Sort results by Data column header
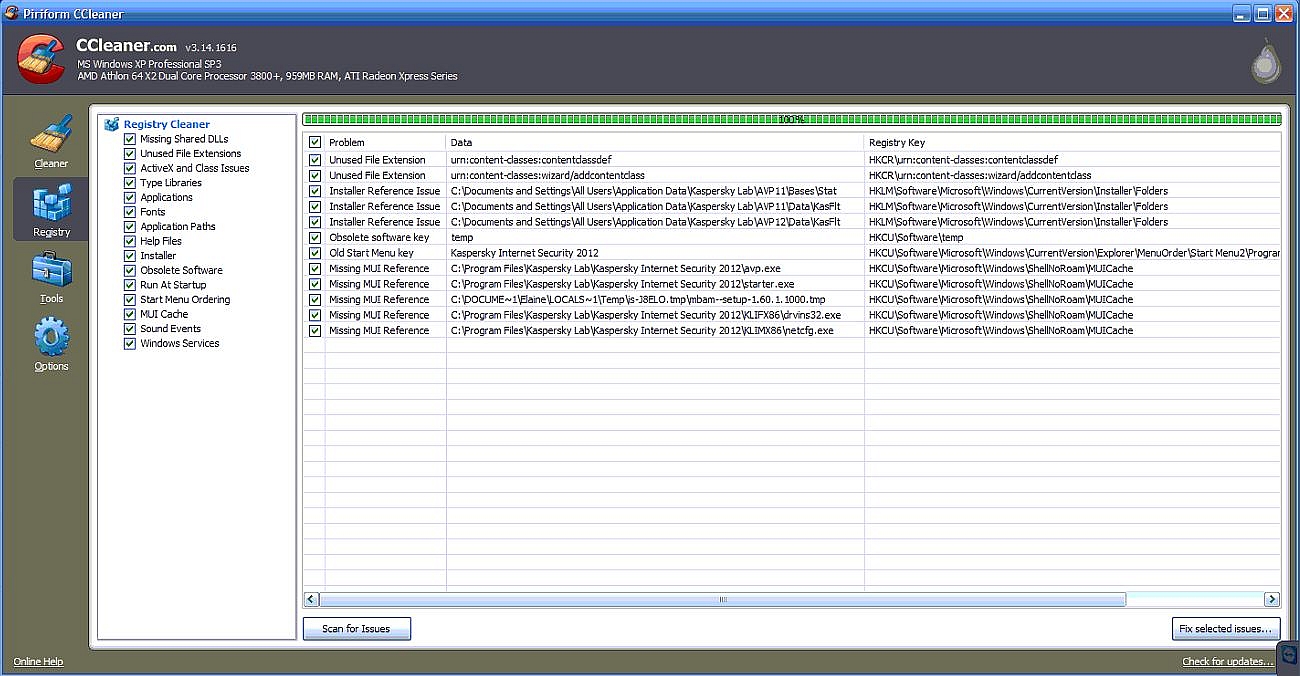 (655, 142)
